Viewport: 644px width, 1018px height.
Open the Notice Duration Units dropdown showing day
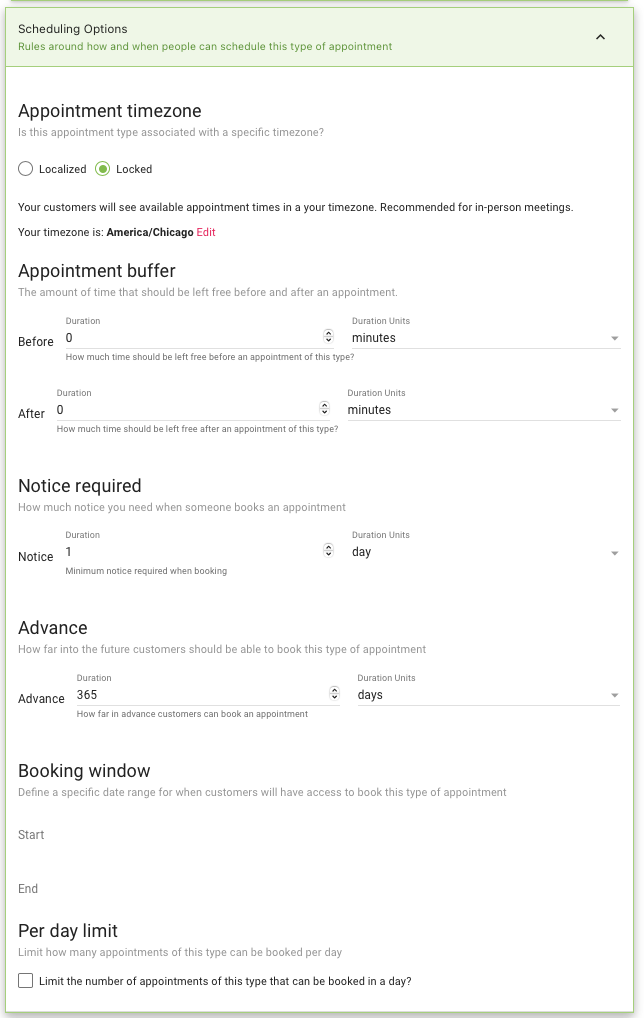[486, 552]
